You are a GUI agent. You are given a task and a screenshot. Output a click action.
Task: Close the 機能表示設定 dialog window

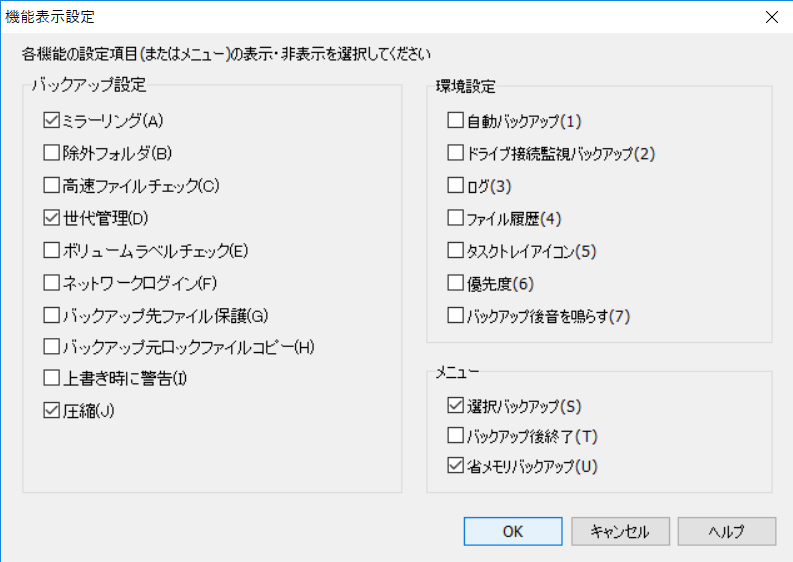pyautogui.click(x=771, y=16)
